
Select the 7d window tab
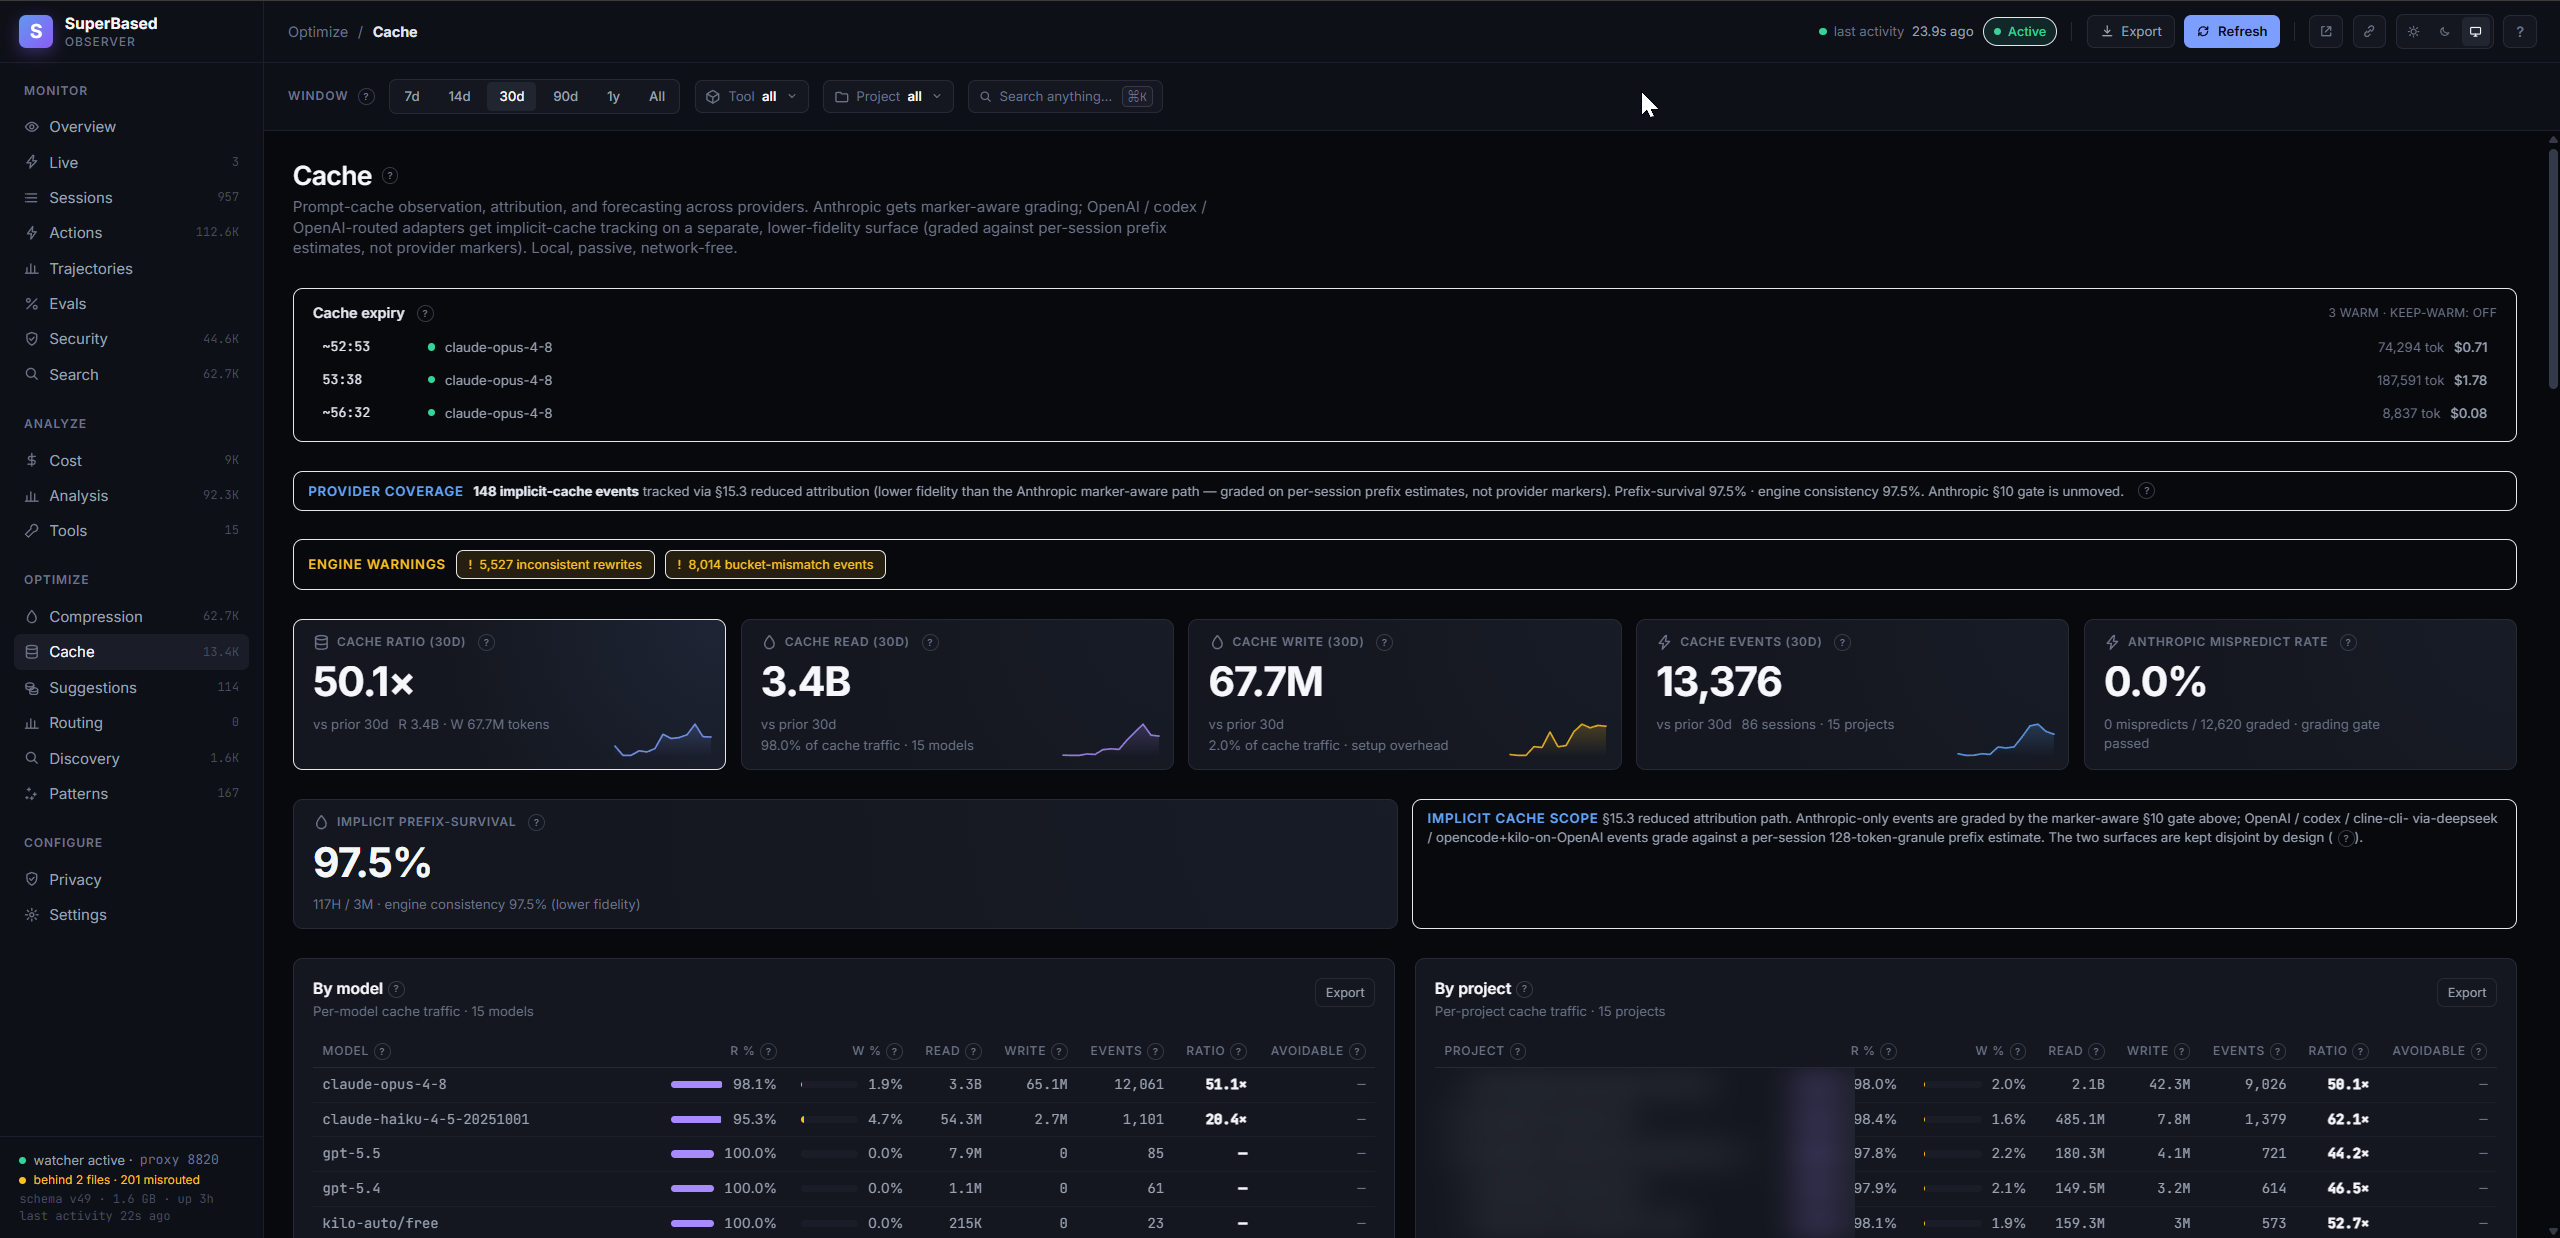click(x=412, y=97)
